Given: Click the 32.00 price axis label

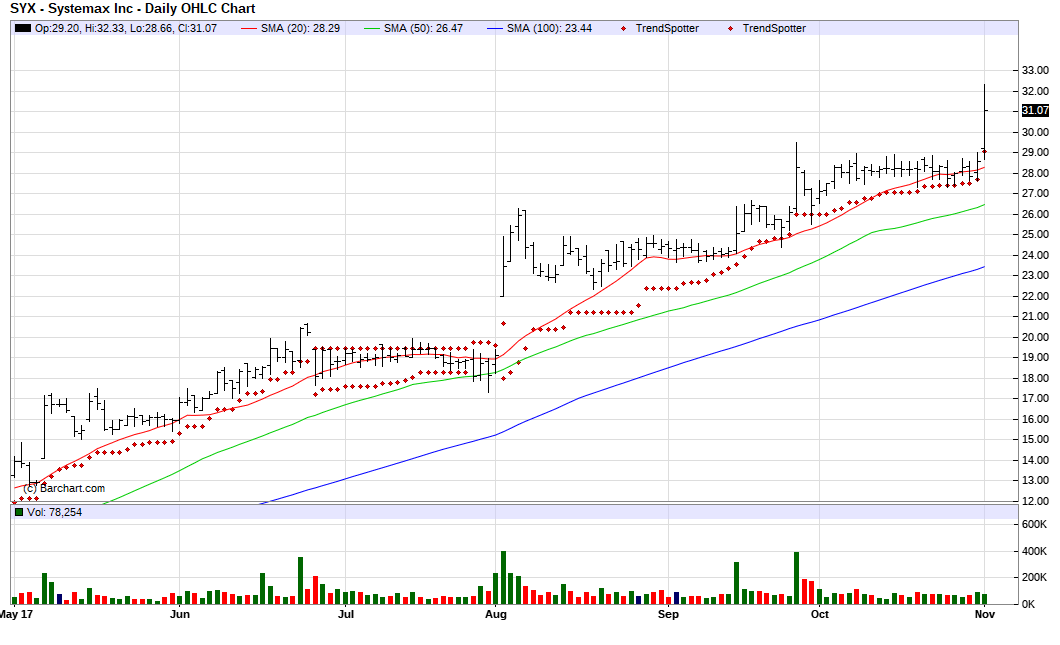Looking at the screenshot, I should pyautogui.click(x=1035, y=91).
